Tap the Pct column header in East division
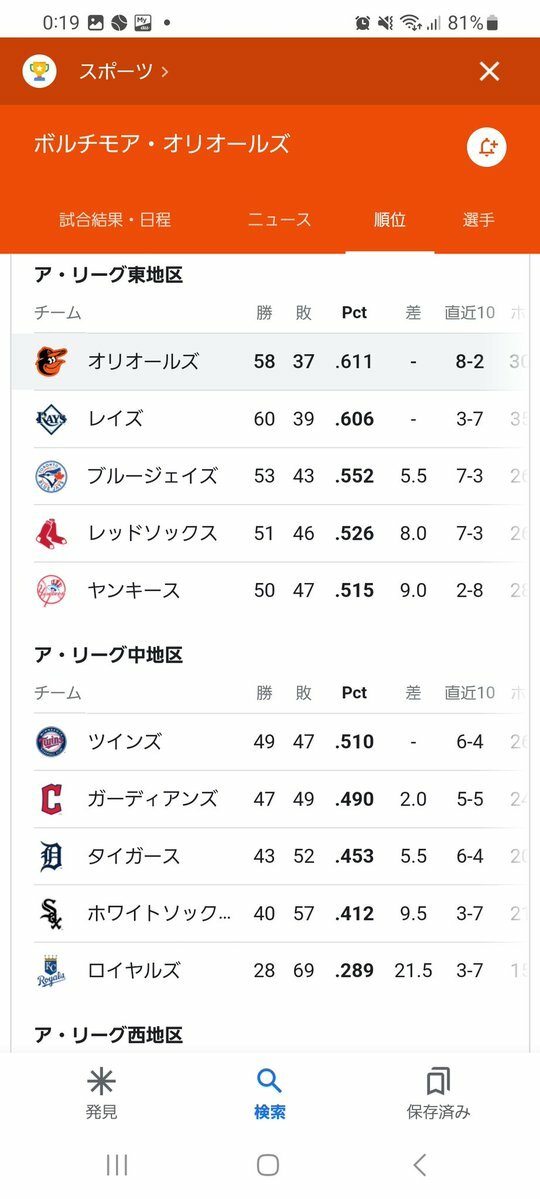The width and height of the screenshot is (540, 1199). 354,312
